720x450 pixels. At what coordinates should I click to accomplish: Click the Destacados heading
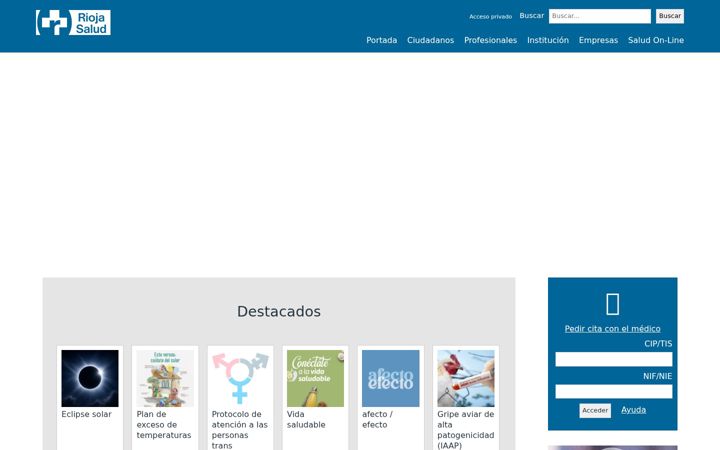click(x=279, y=311)
